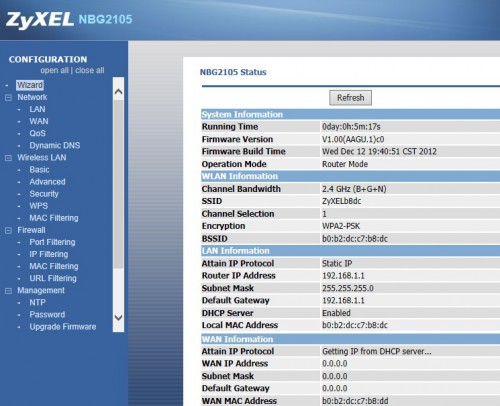Select the Running Time value 0day:0h:5m:17s
This screenshot has width=500, height=406.
tap(351, 127)
